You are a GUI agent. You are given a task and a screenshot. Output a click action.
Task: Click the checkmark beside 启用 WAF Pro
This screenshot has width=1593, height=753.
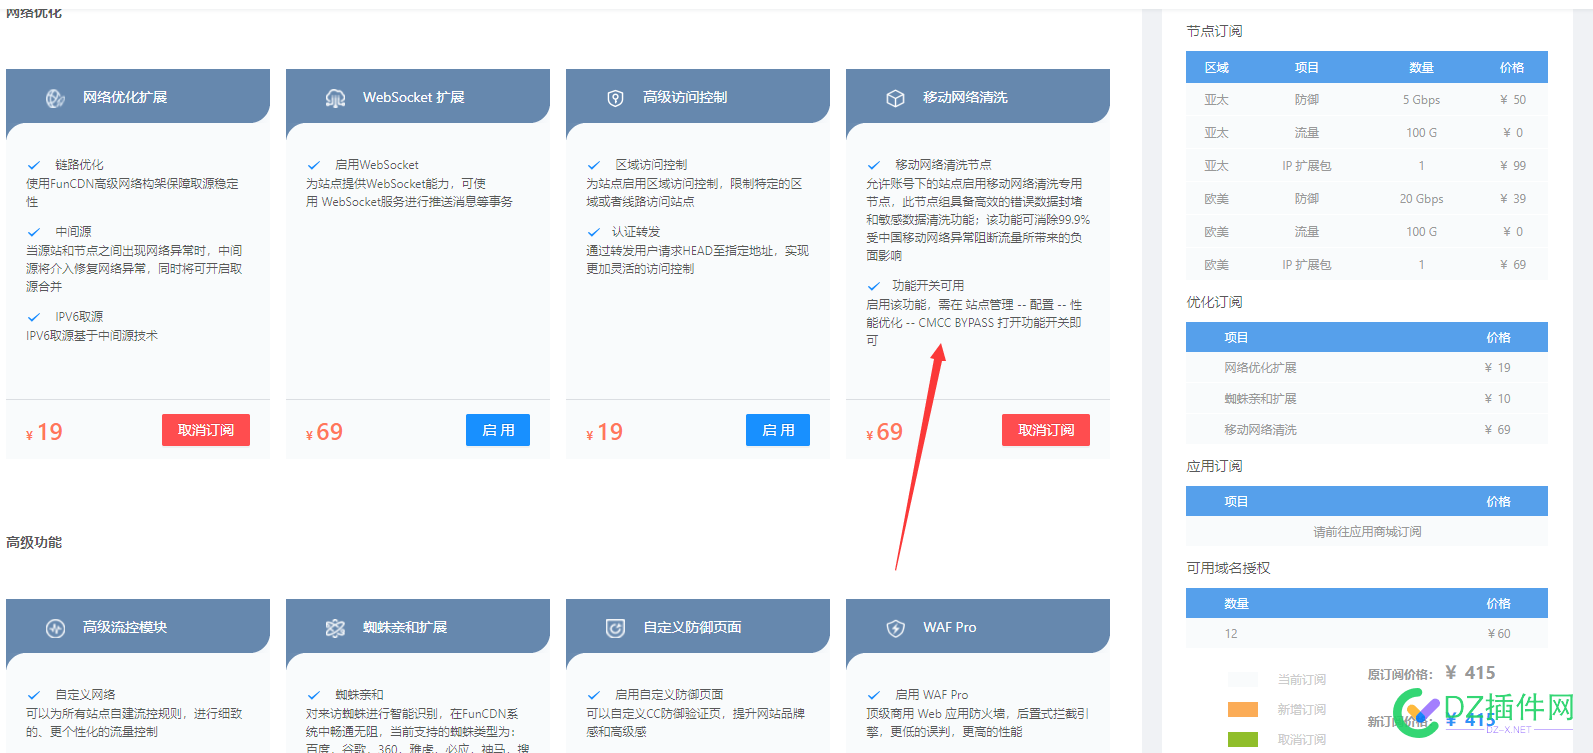coord(874,695)
